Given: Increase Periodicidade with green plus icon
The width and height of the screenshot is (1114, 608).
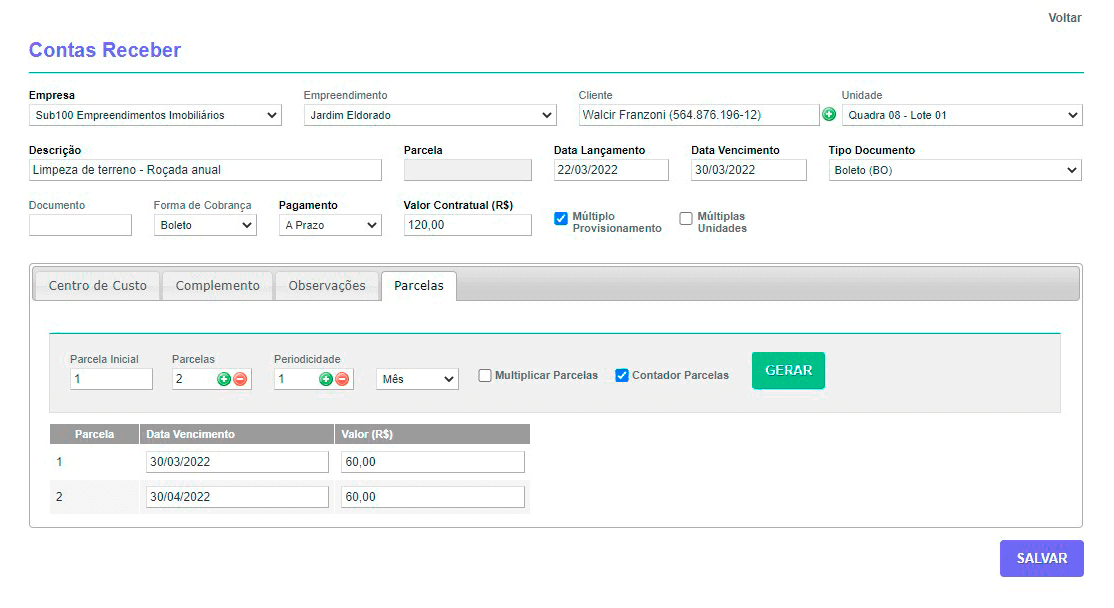Looking at the screenshot, I should (326, 379).
